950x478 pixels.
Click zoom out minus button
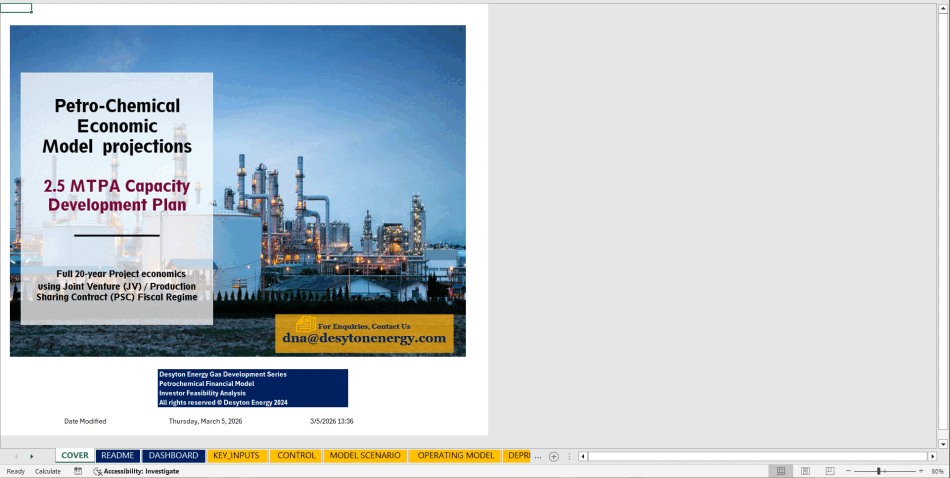click(x=848, y=471)
